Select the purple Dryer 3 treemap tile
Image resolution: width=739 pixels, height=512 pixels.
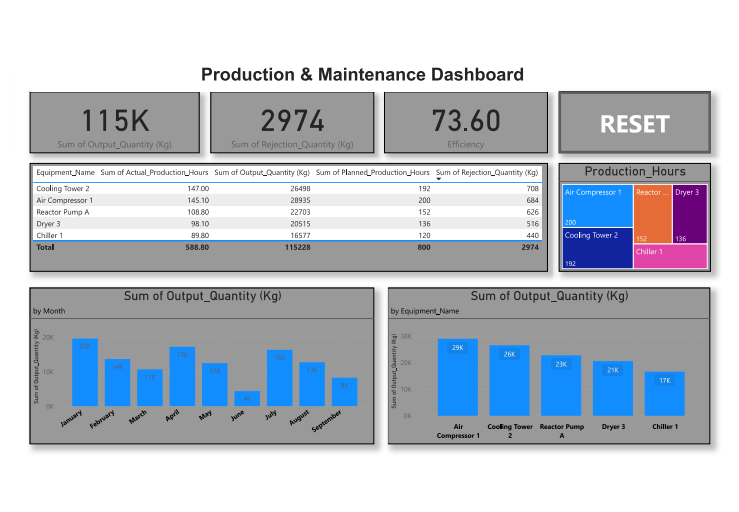pyautogui.click(x=690, y=214)
